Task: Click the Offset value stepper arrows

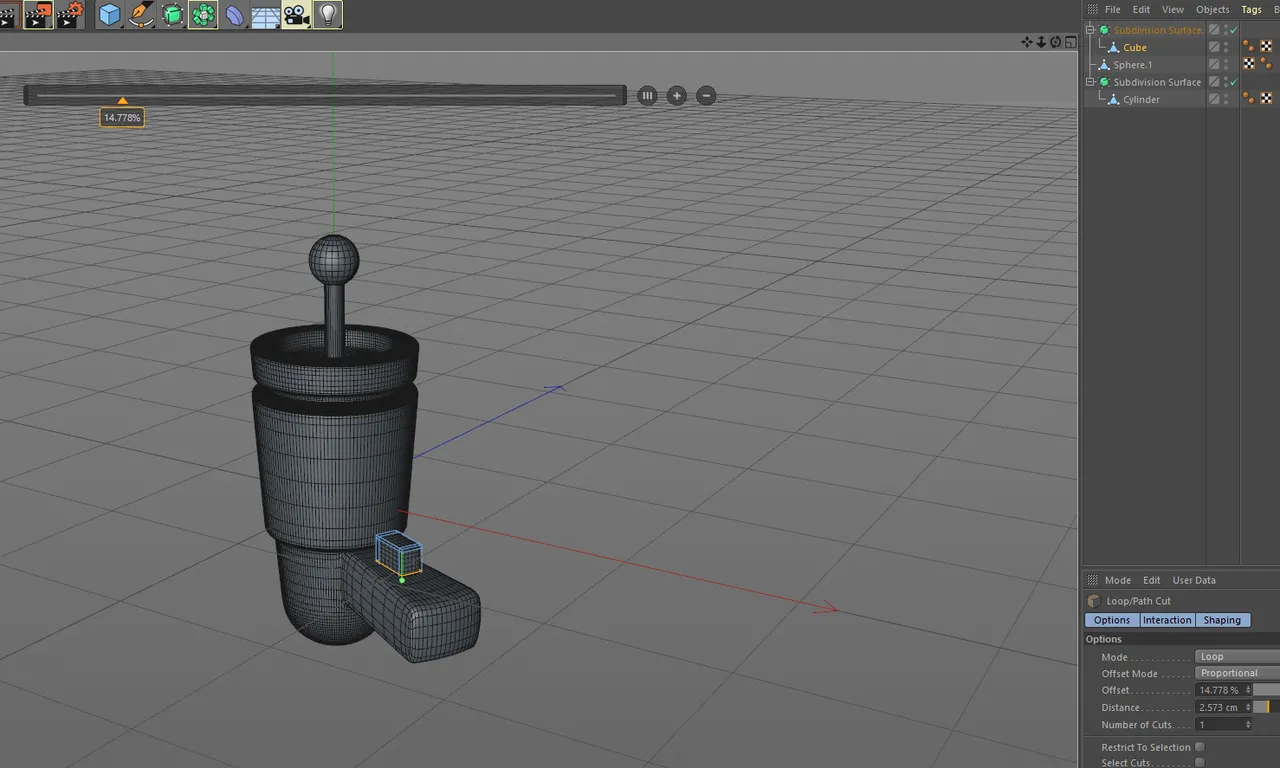Action: coord(1248,690)
